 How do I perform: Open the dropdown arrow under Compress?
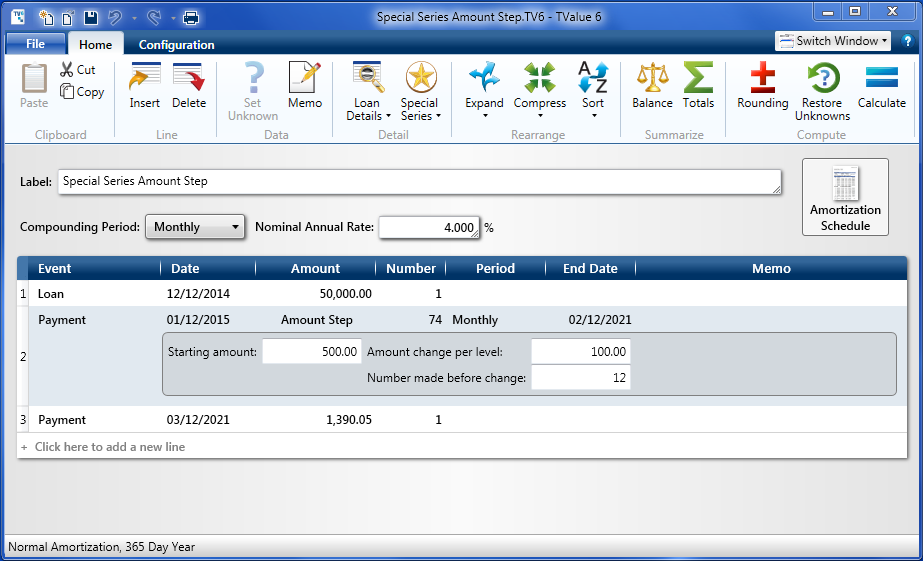[x=540, y=116]
